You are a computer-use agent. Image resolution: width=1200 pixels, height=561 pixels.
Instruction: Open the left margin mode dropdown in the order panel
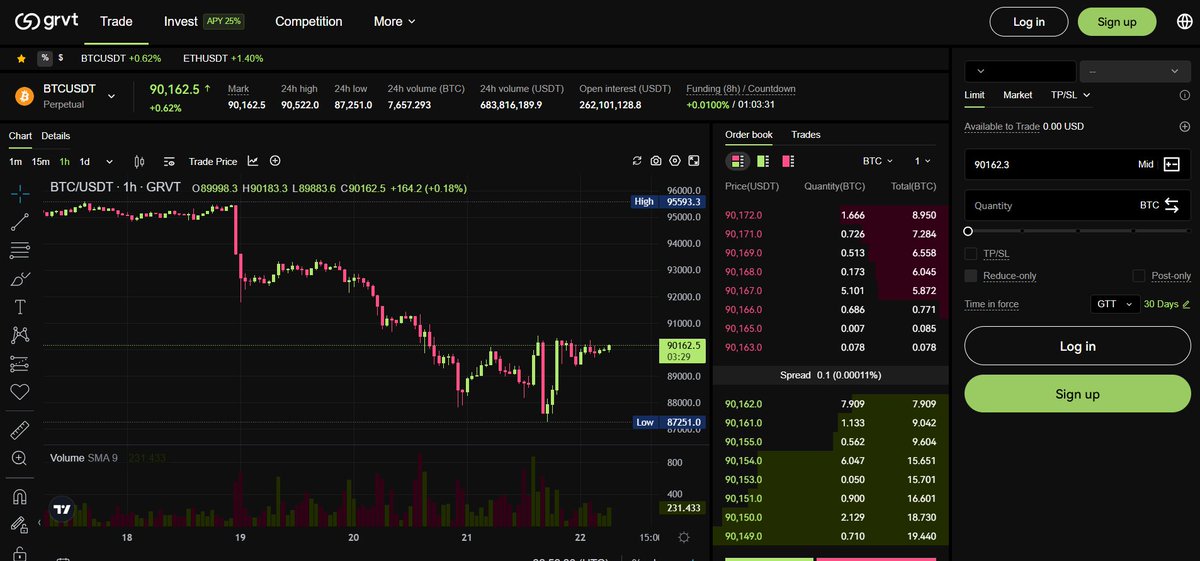coord(1020,71)
